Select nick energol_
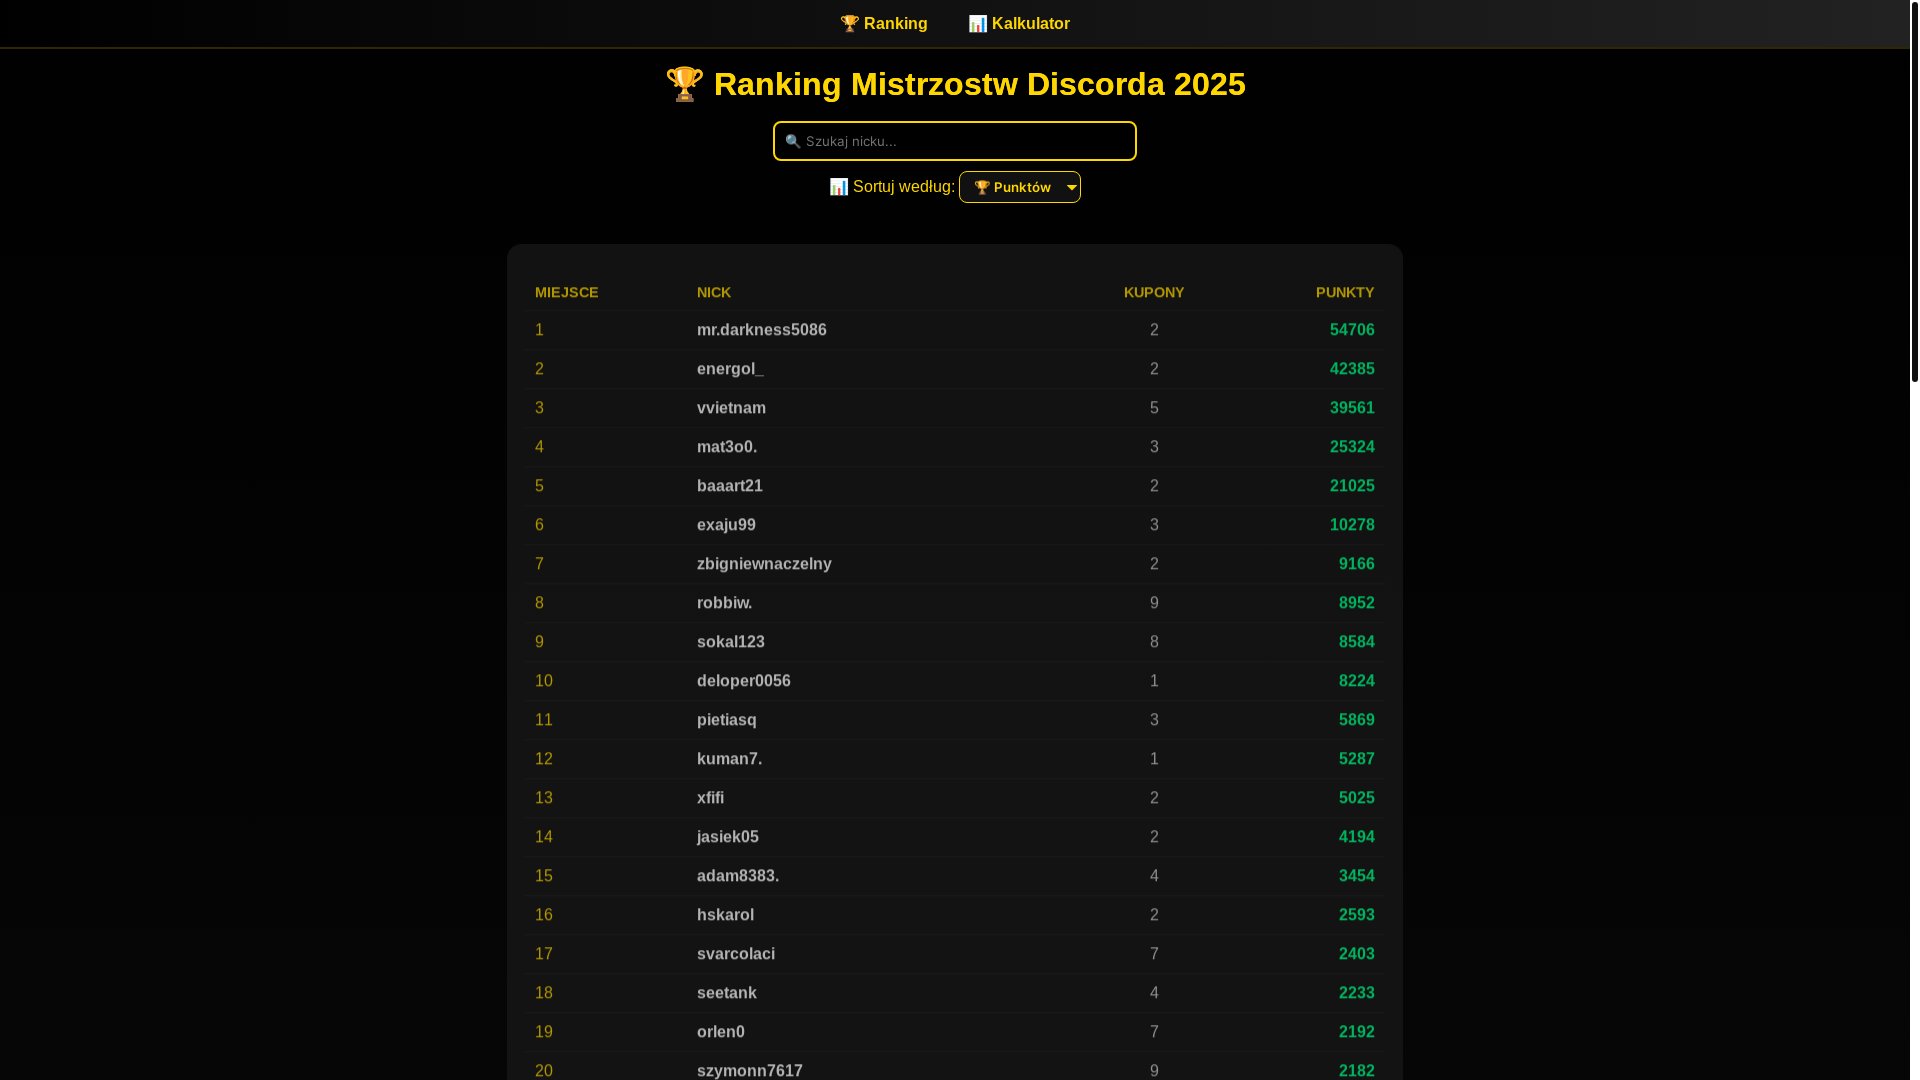Viewport: 1920px width, 1080px height. pos(730,369)
